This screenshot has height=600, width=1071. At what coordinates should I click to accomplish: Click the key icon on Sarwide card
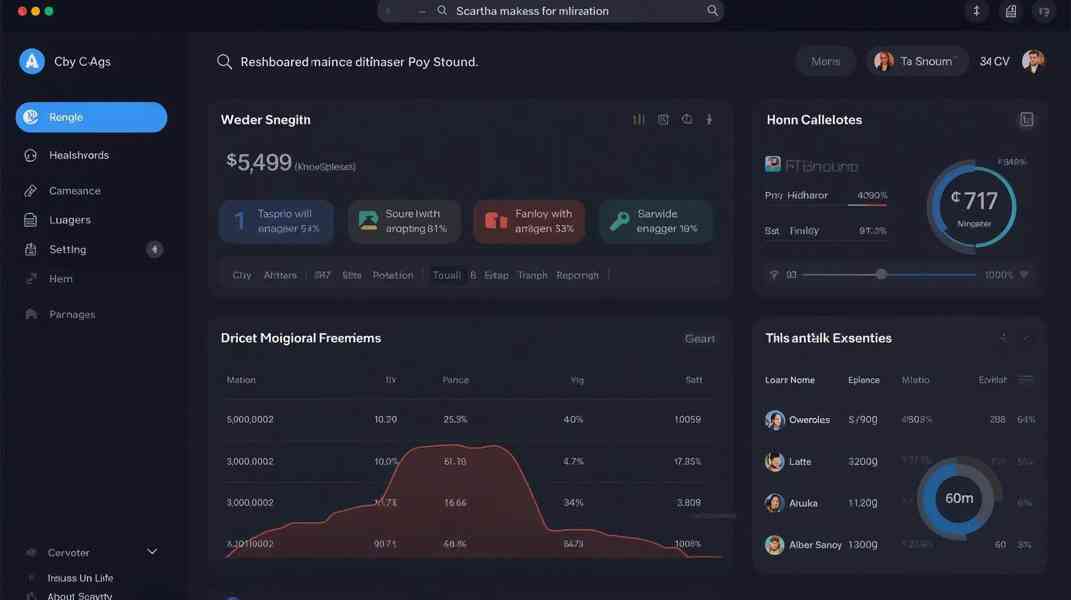pyautogui.click(x=620, y=221)
